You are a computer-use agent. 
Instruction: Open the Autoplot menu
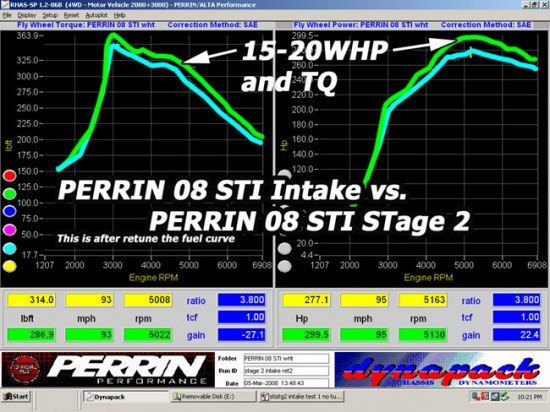pos(96,15)
